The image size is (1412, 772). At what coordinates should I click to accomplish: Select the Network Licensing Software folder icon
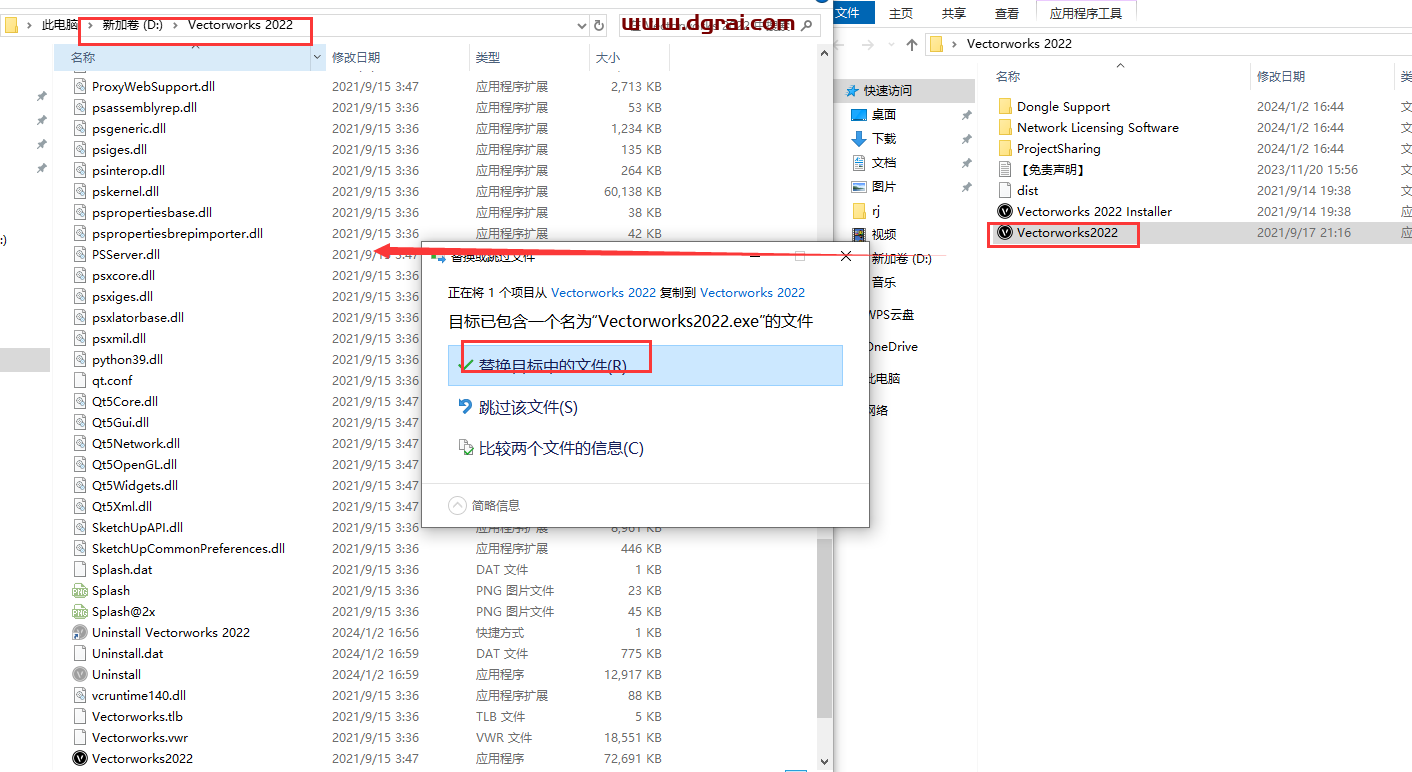(1005, 127)
